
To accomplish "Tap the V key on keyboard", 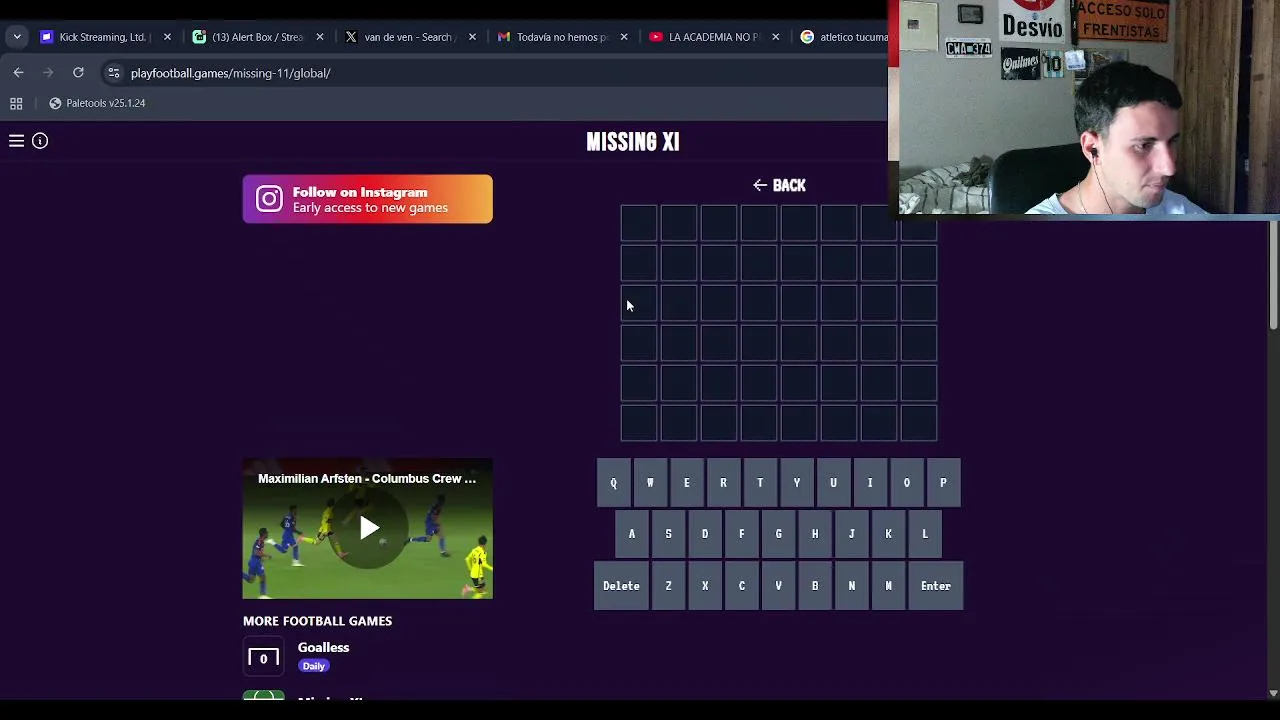I will pos(778,586).
